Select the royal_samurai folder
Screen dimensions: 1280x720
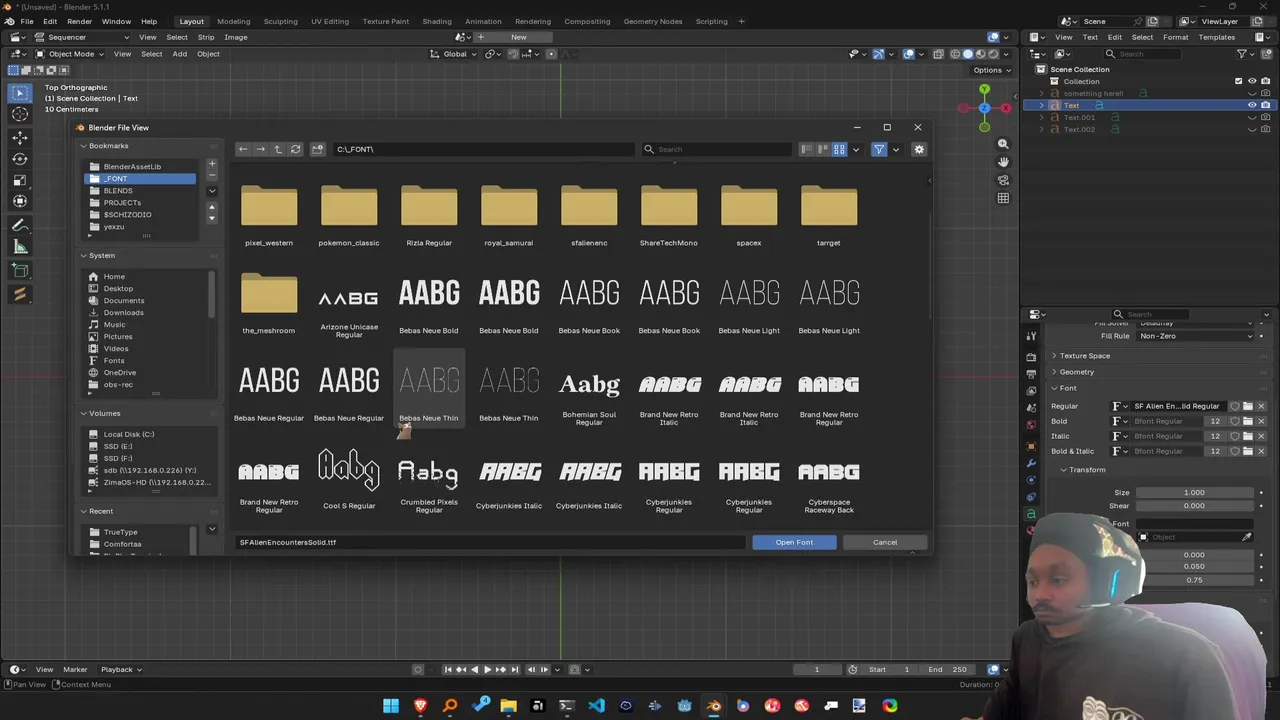pyautogui.click(x=509, y=215)
